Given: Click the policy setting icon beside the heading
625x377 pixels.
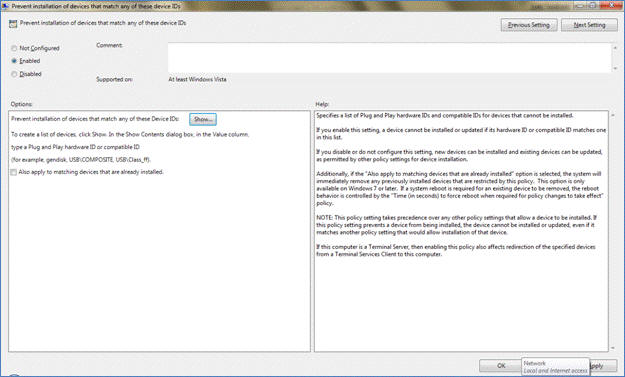Looking at the screenshot, I should click(13, 24).
